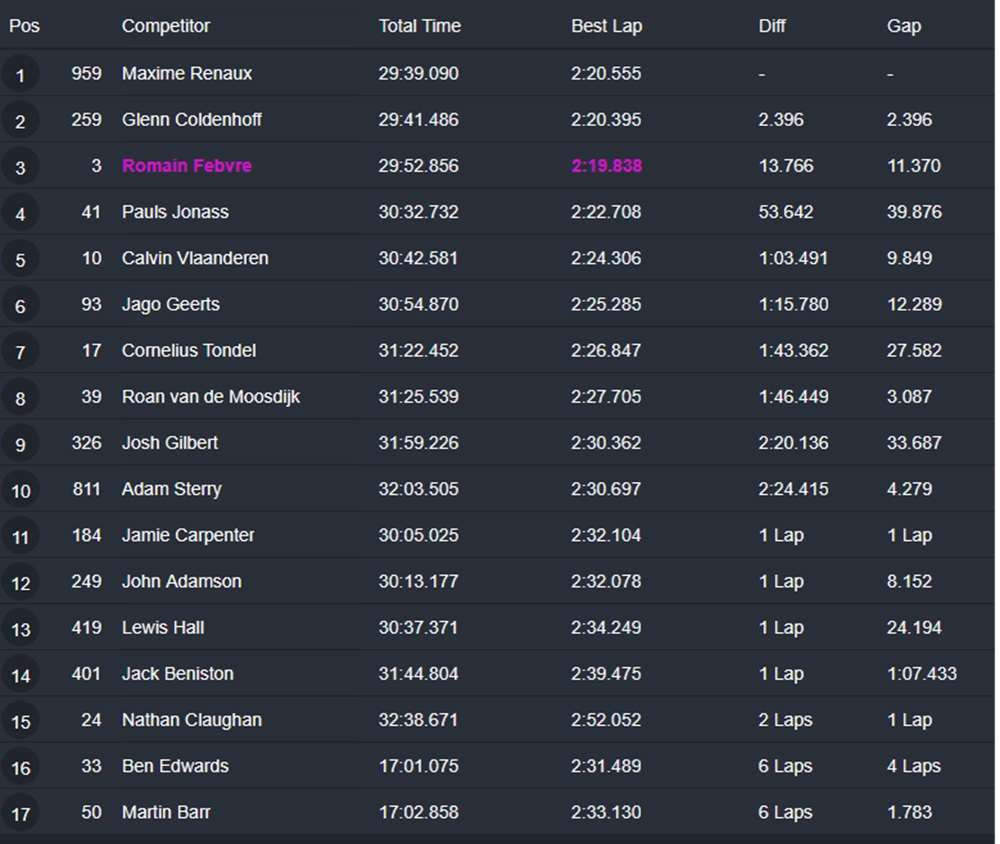Select competitor Glenn Coldenhoff

pyautogui.click(x=192, y=120)
